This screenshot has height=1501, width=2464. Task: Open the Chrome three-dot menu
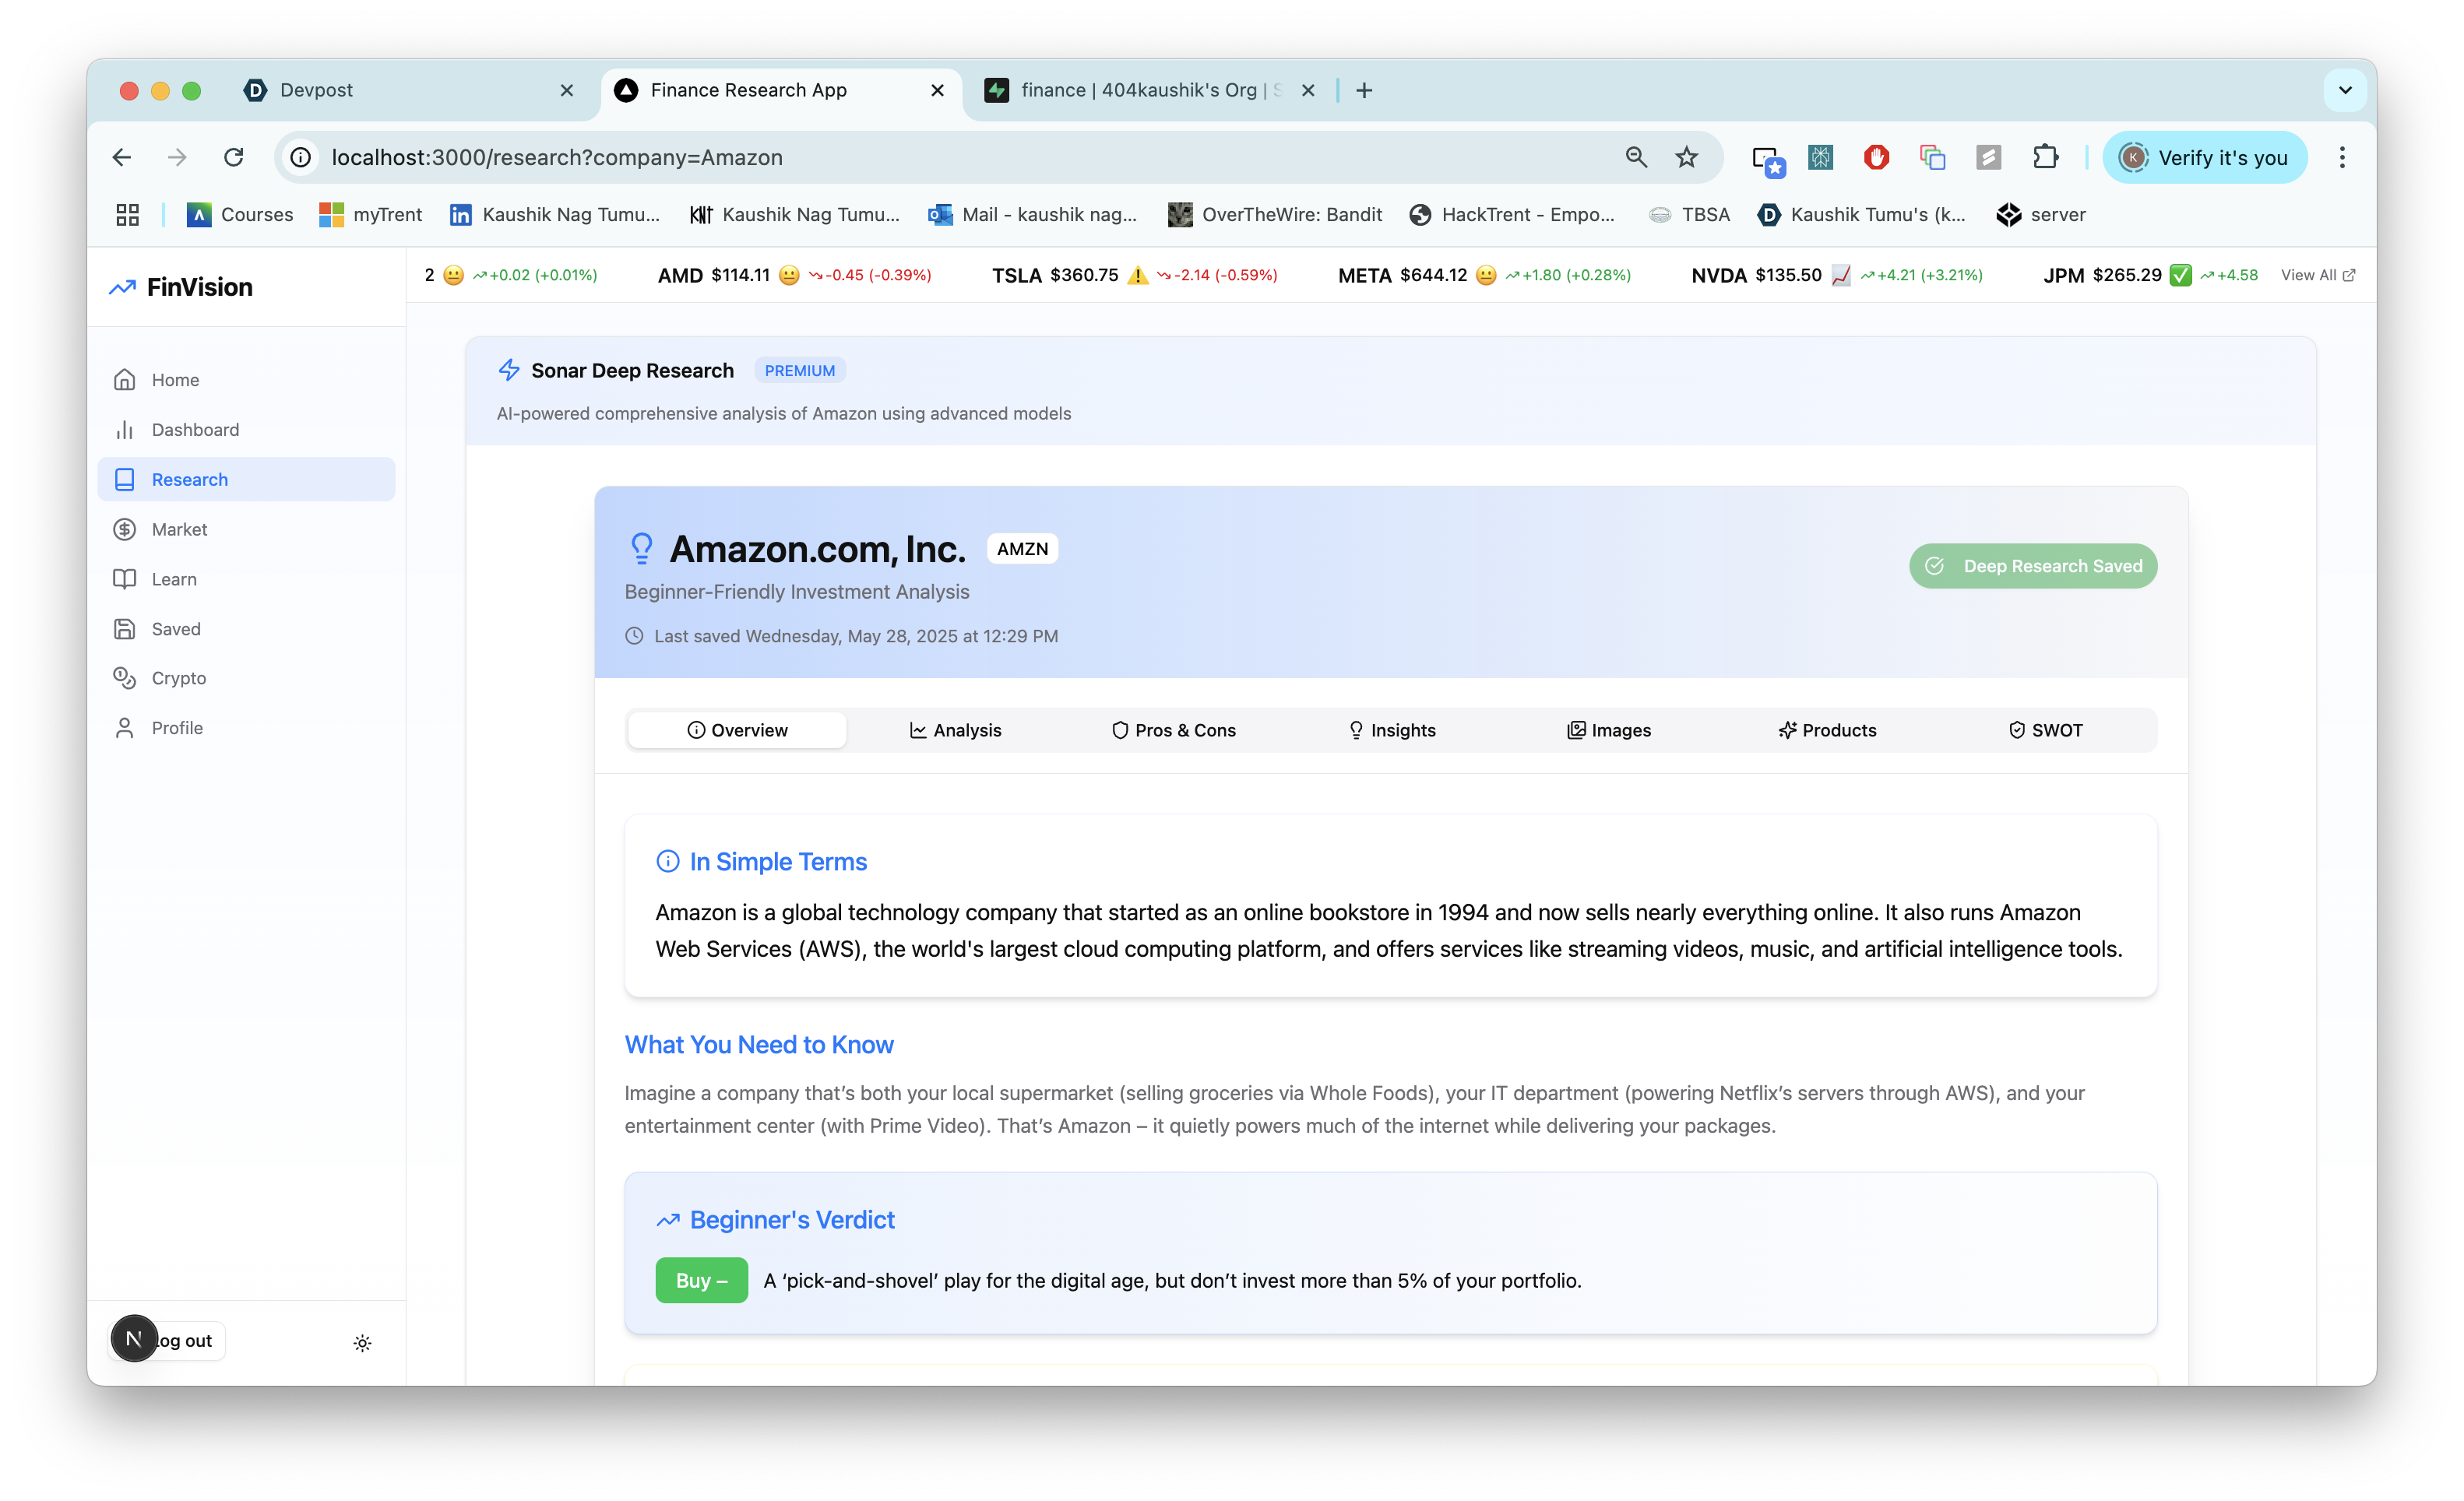[2342, 157]
